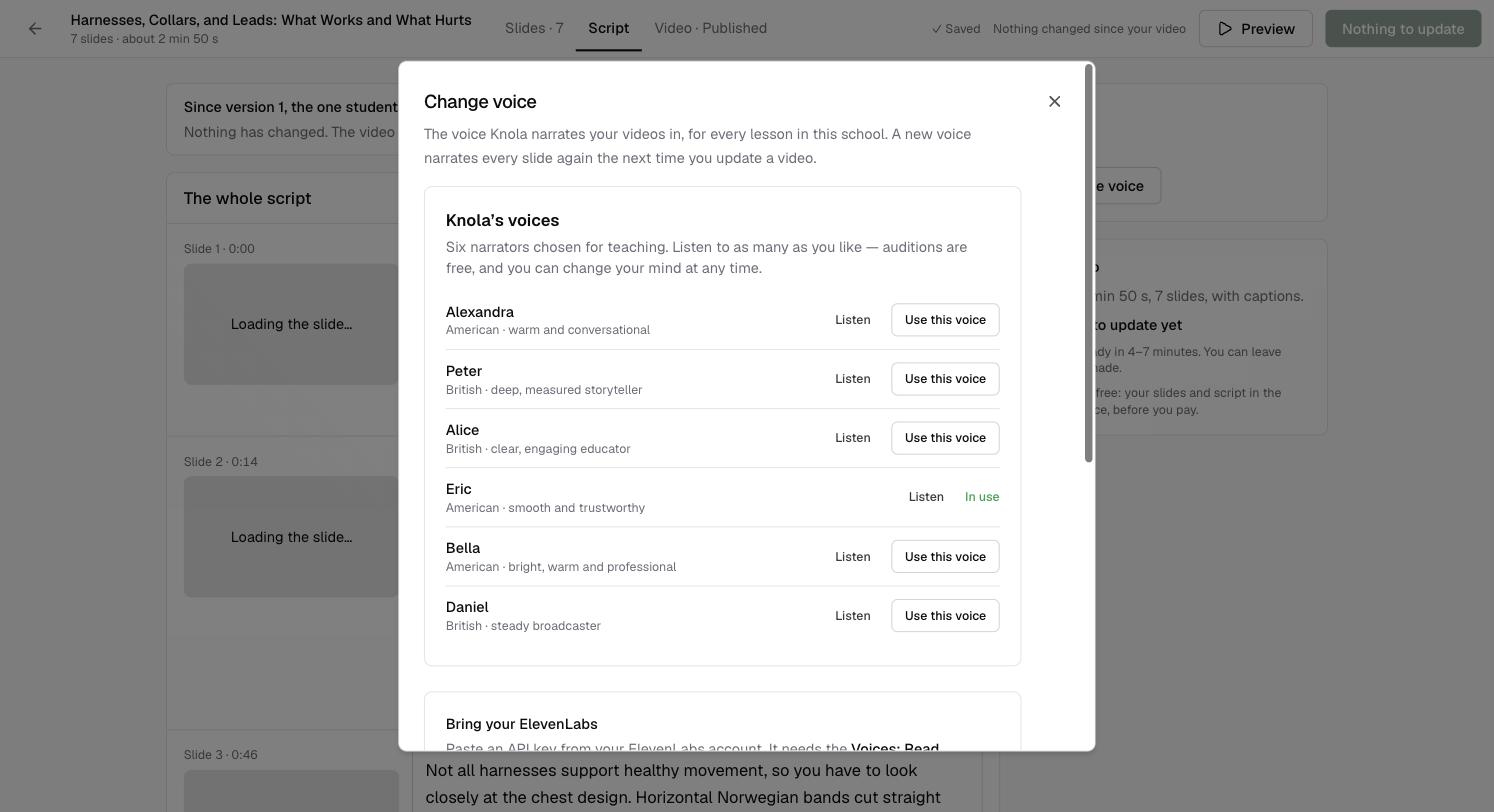Switch to the Slides tab
This screenshot has height=812, width=1494.
[534, 28]
